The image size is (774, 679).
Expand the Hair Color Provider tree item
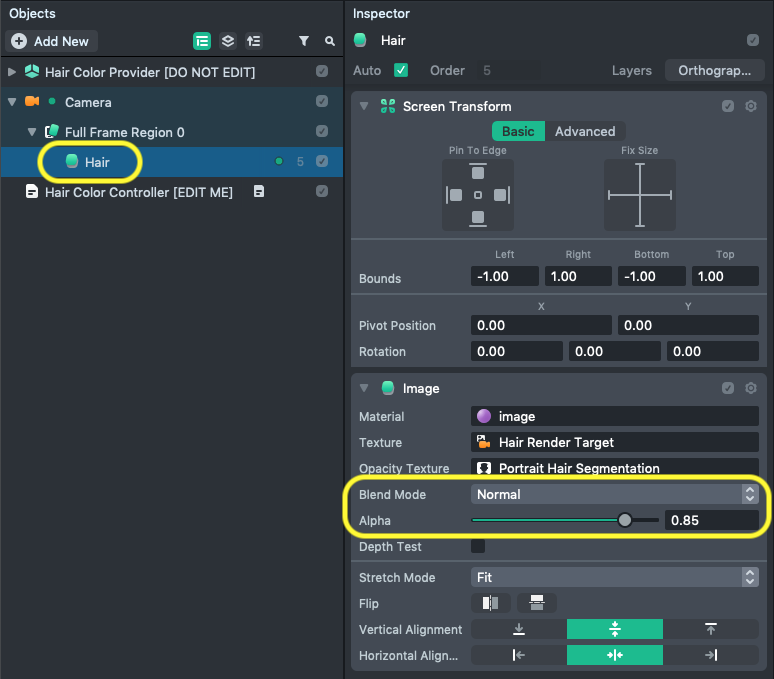[x=12, y=72]
